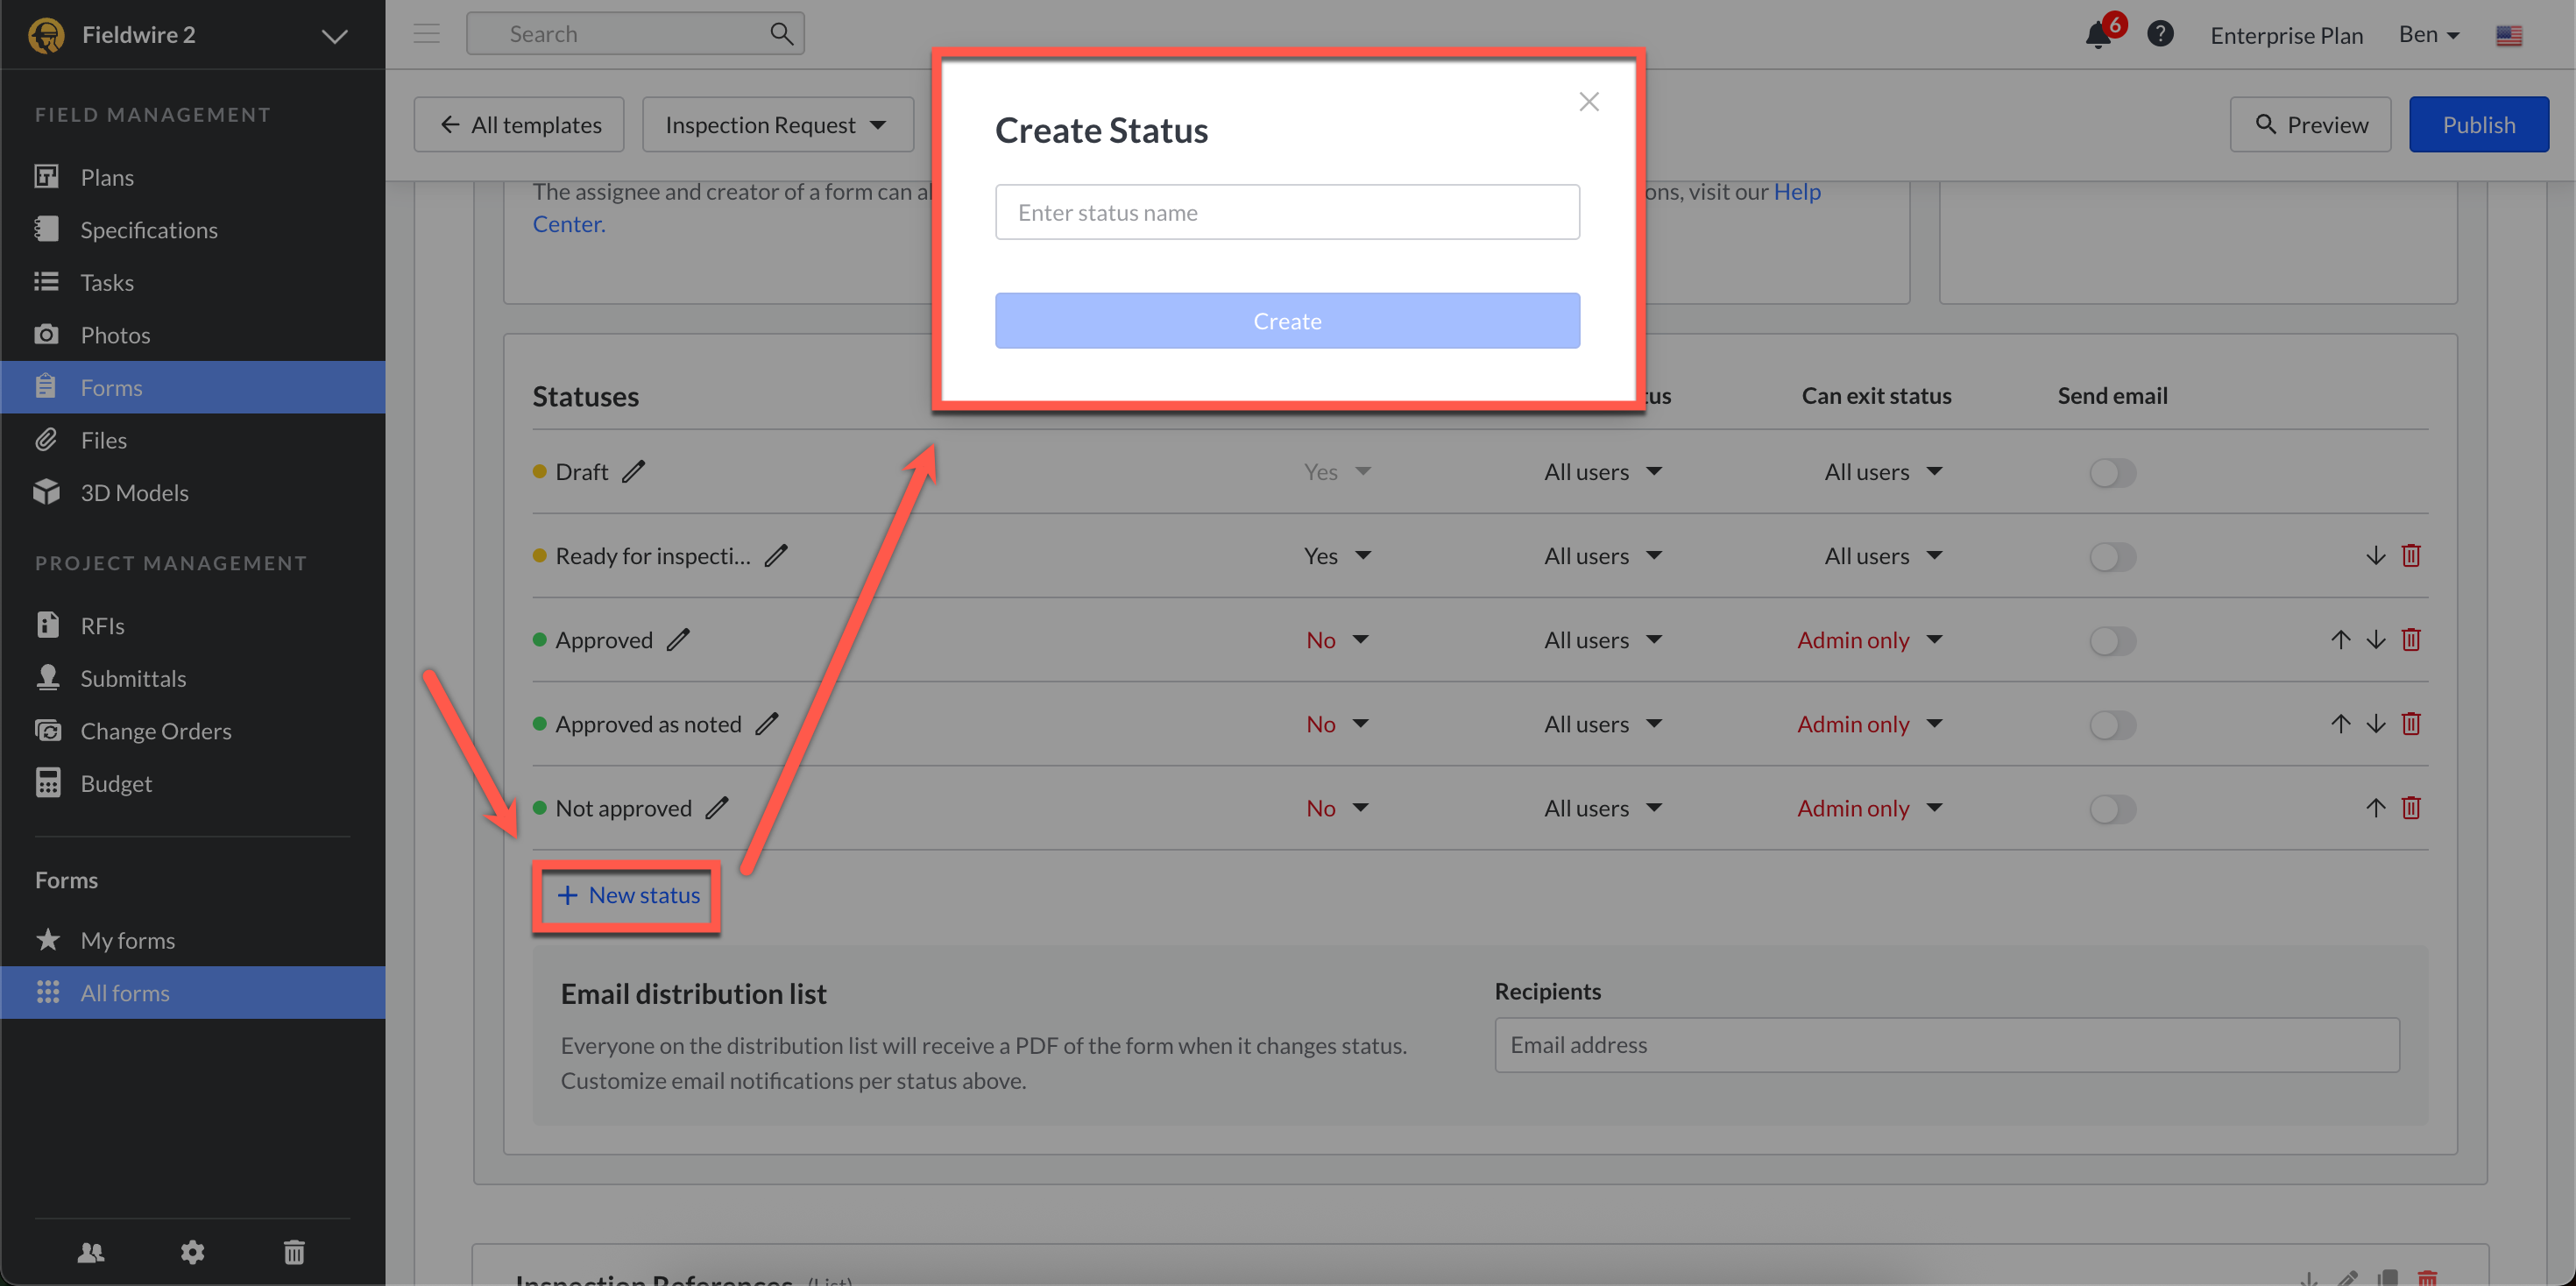Move Approved as noted status up

point(2340,724)
